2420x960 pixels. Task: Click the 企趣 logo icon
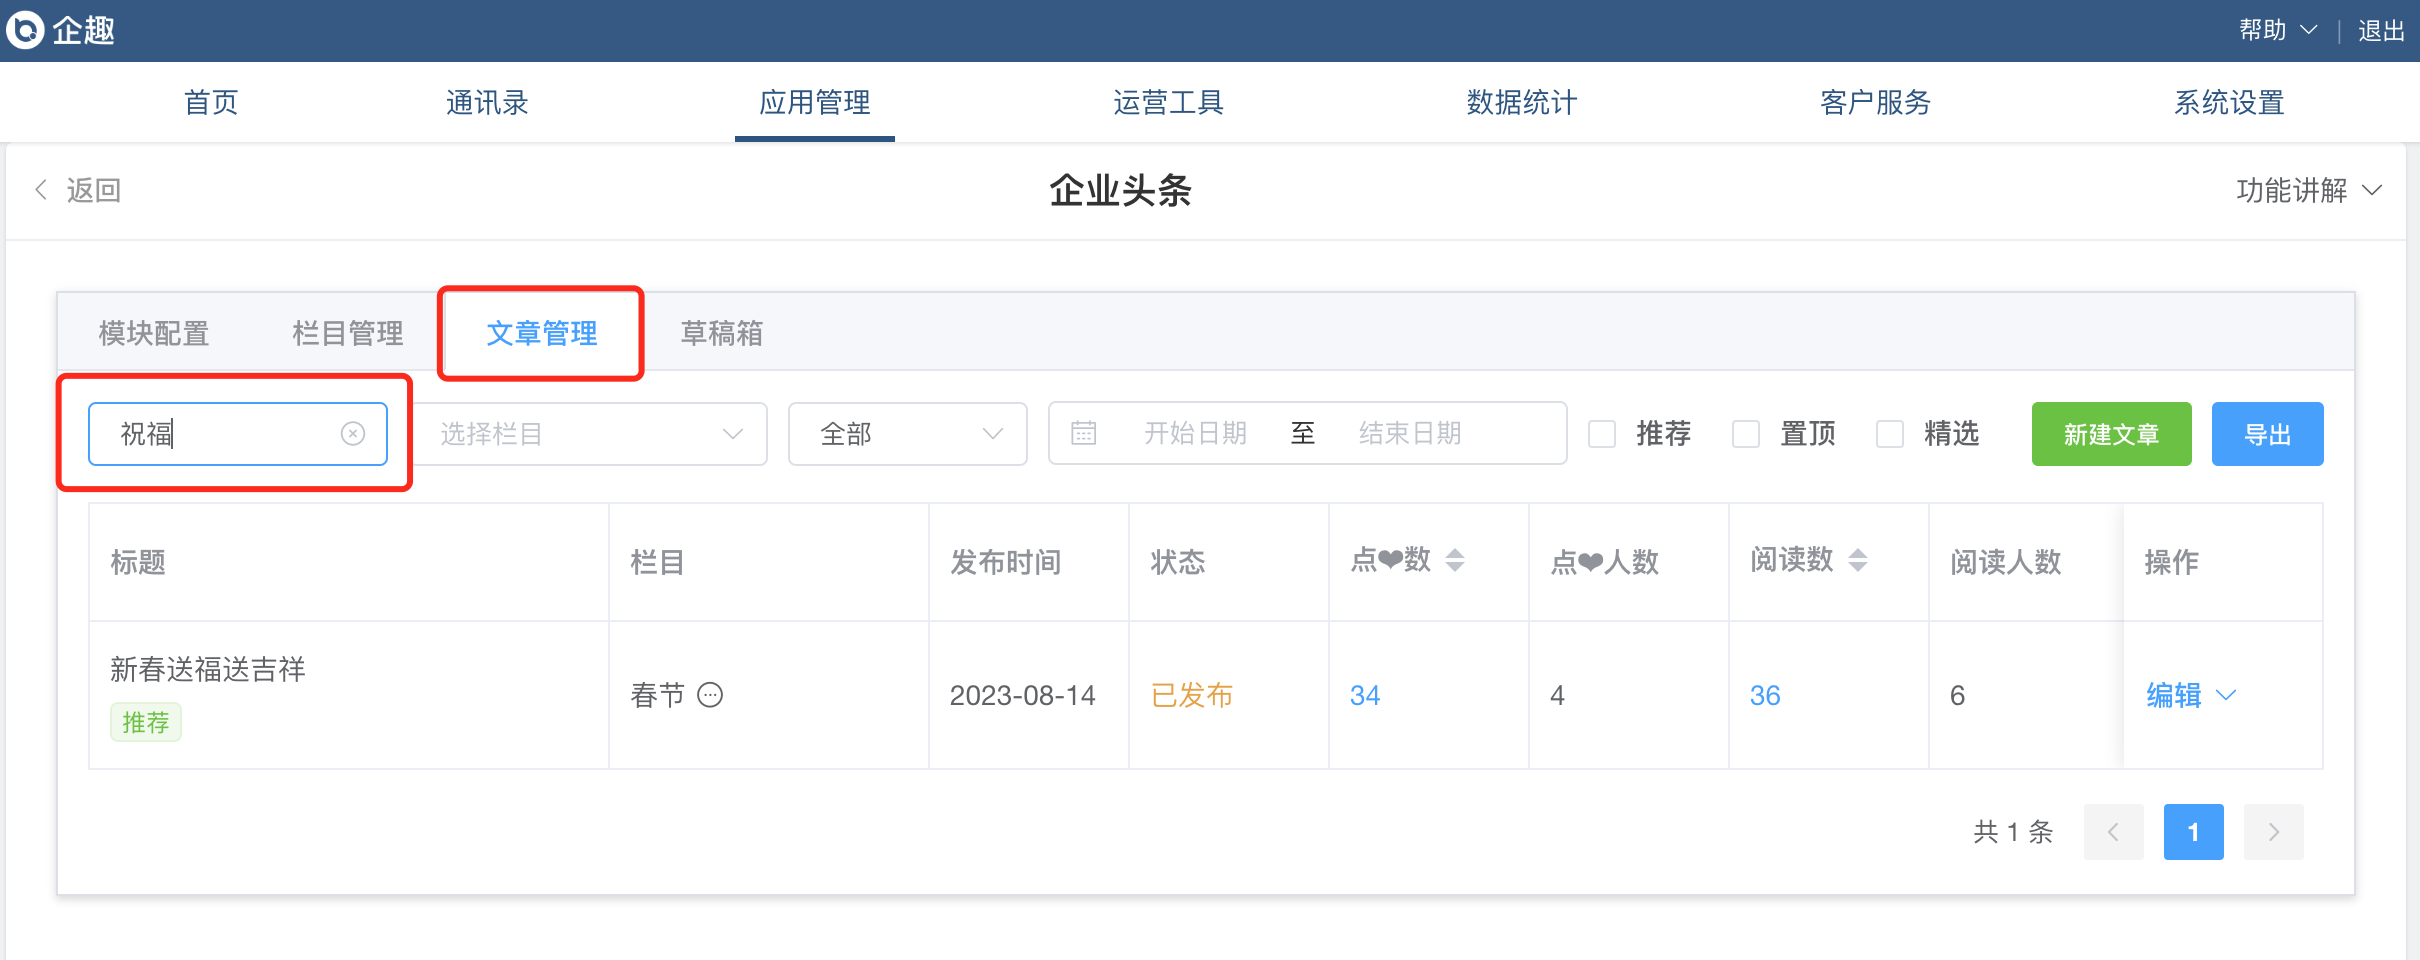tap(25, 30)
